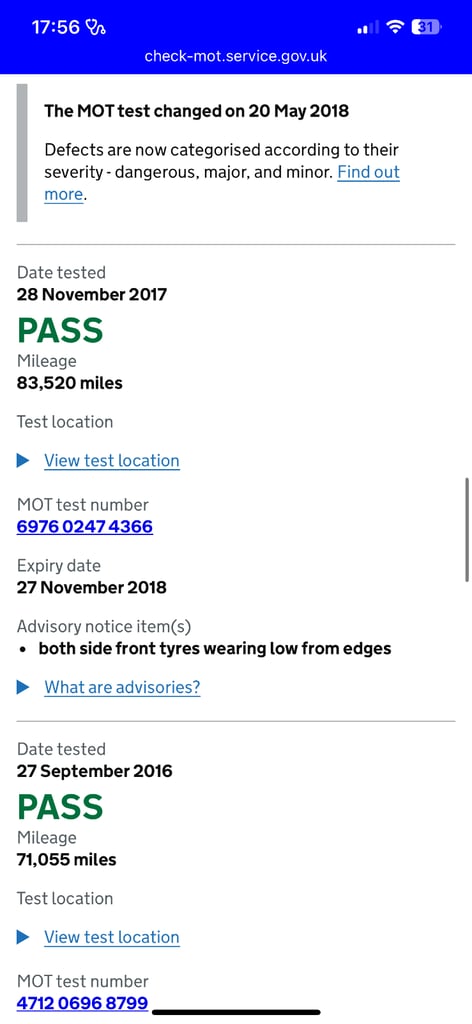
Task: Tap the home indicator bar at bottom
Action: pos(236,1012)
